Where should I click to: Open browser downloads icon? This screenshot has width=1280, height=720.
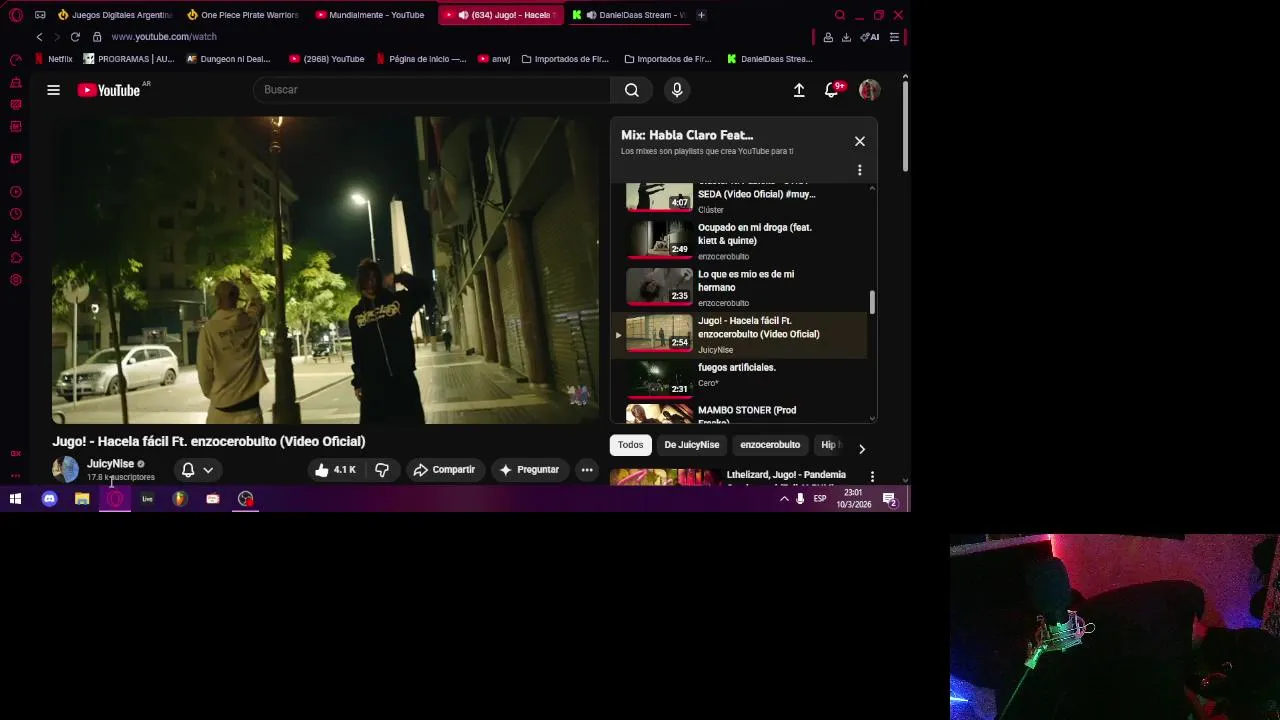click(846, 37)
